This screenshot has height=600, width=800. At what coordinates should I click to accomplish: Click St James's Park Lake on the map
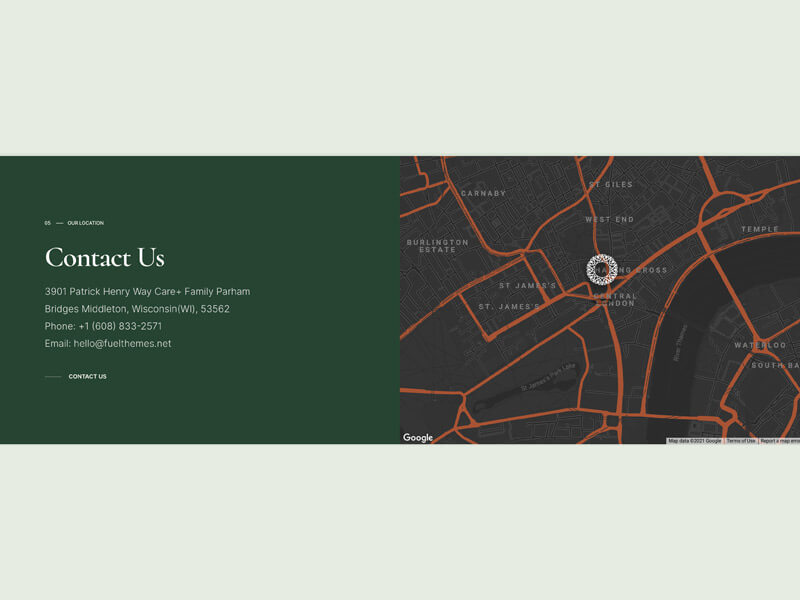click(x=546, y=378)
